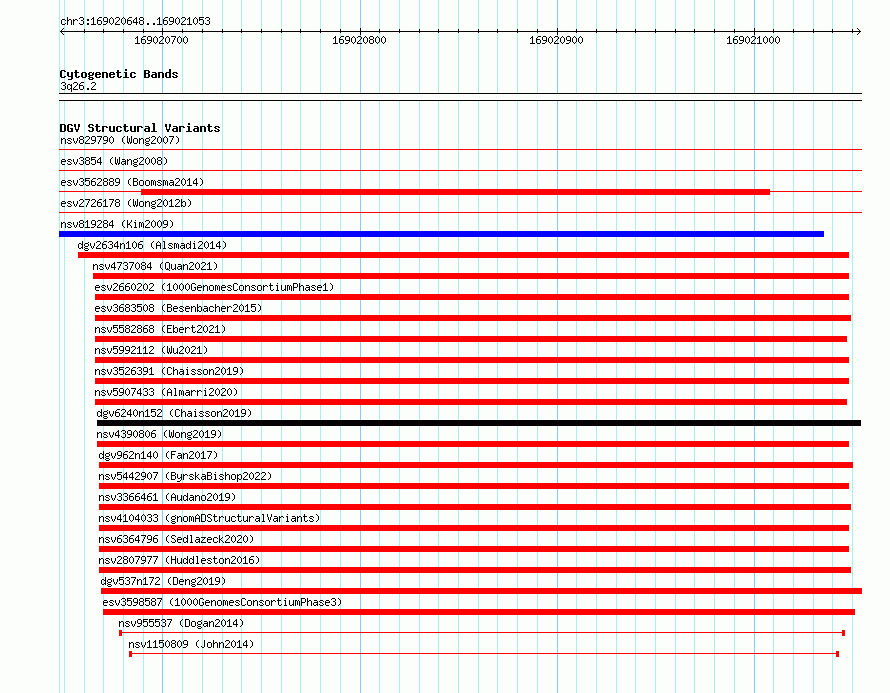Click the esv2726178 (Wong2012b) label
The image size is (890, 693).
[x=126, y=203]
